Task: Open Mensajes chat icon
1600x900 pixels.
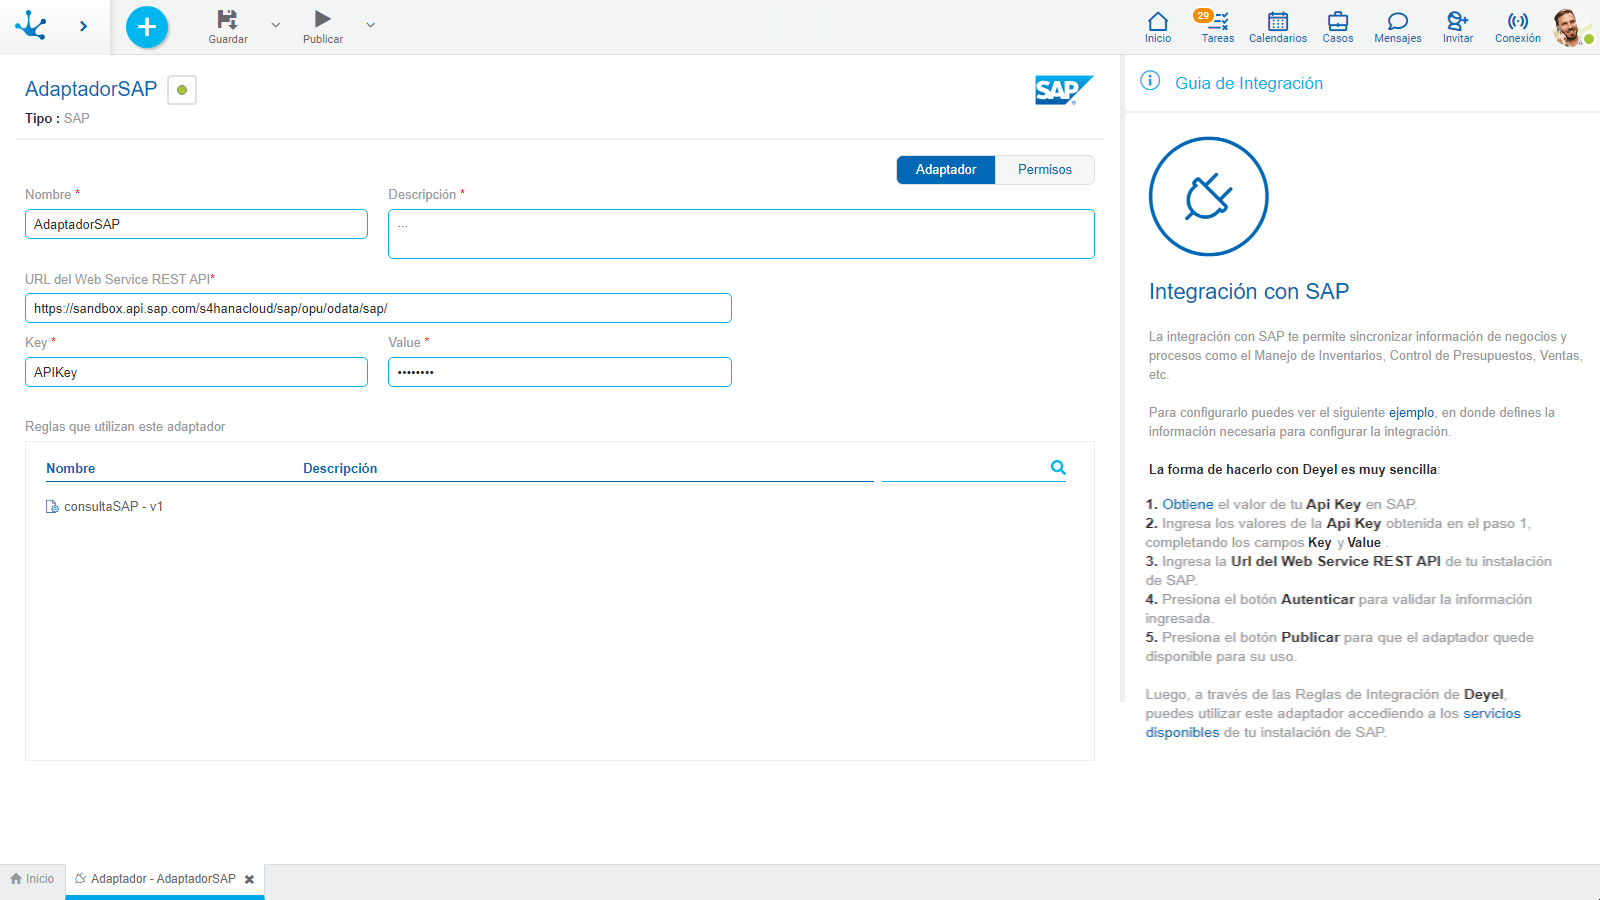Action: coord(1398,21)
